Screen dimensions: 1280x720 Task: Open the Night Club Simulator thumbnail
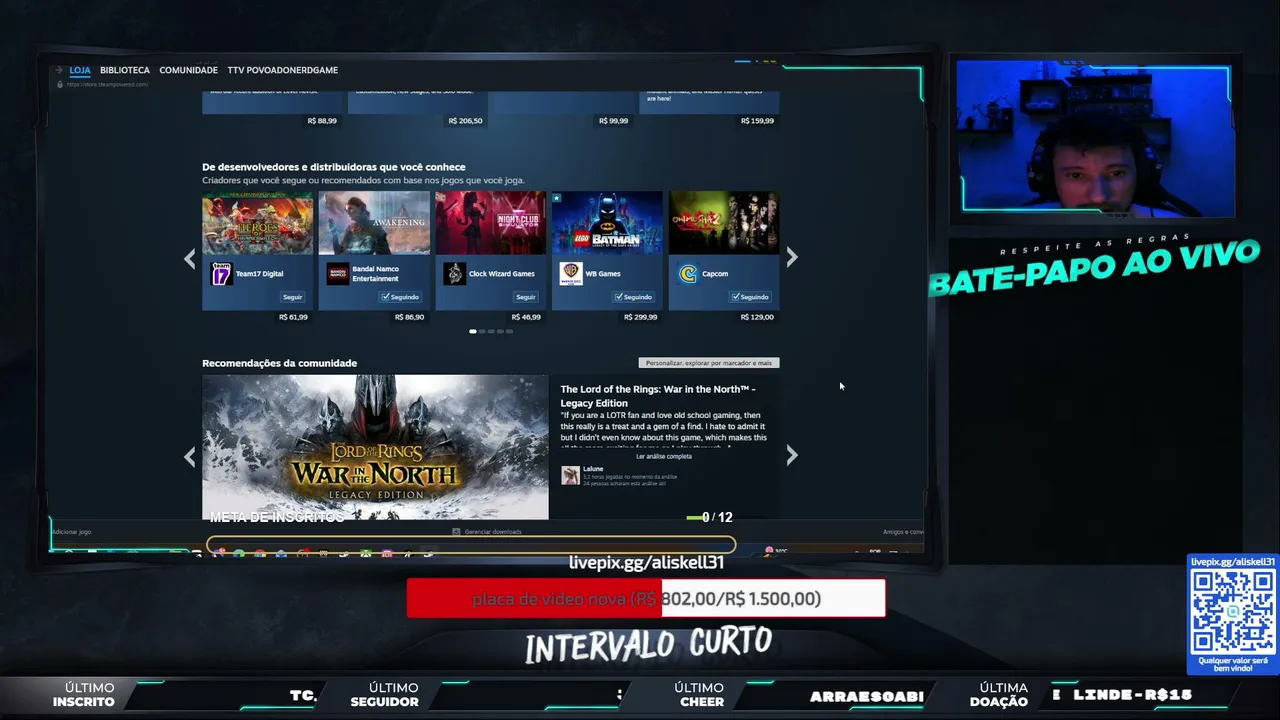tap(491, 223)
